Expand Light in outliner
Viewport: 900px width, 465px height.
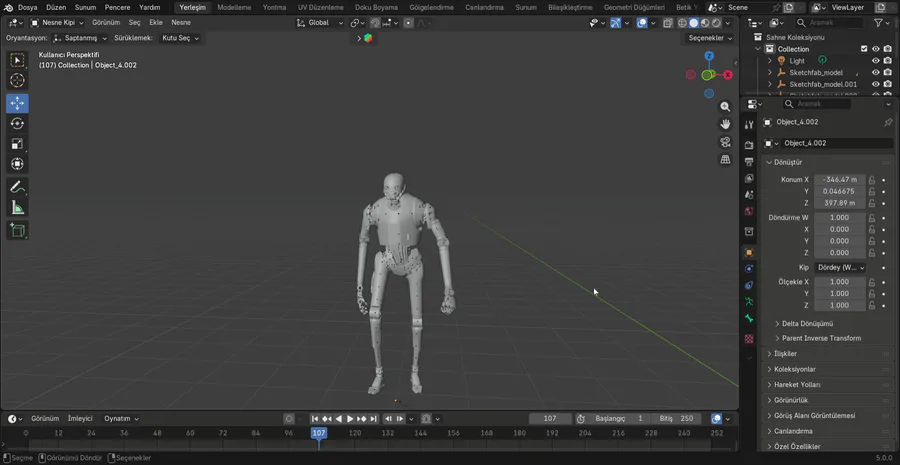pos(770,61)
